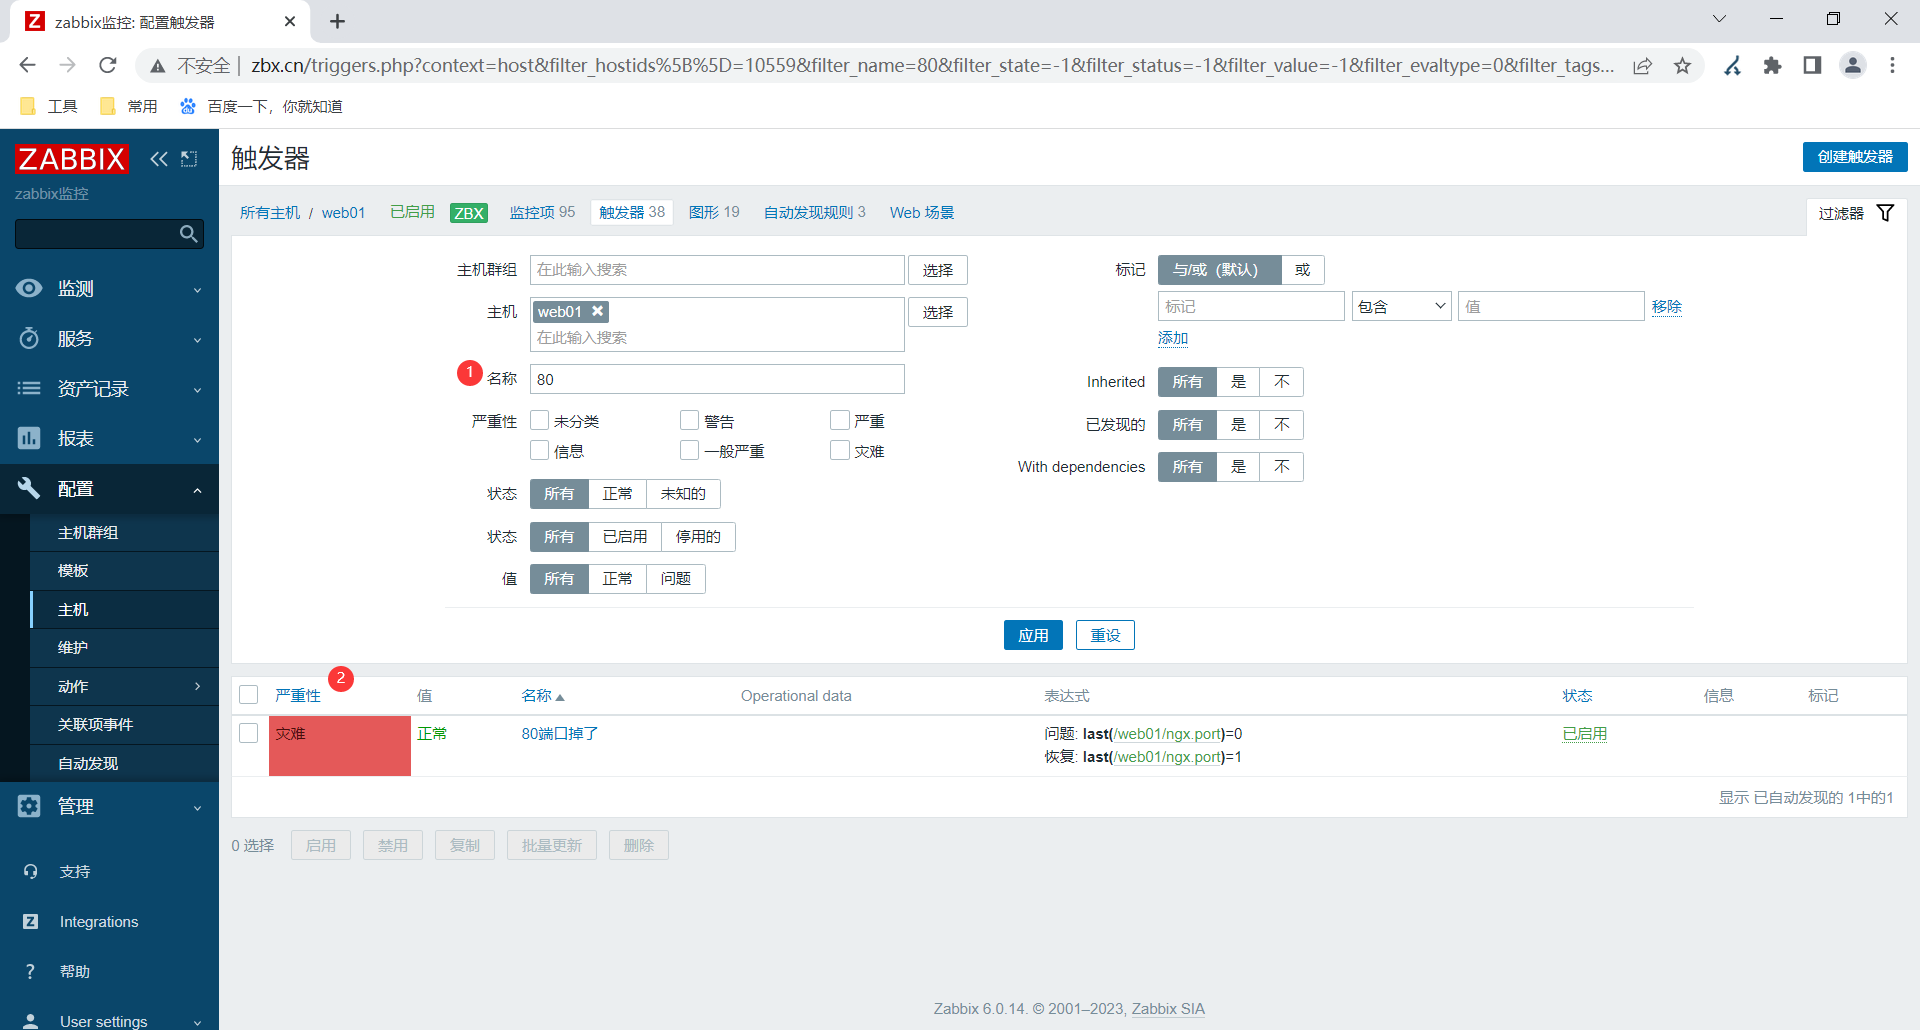Toggle kiosk mode icon beside sidebar collapse
The image size is (1920, 1030).
point(189,158)
